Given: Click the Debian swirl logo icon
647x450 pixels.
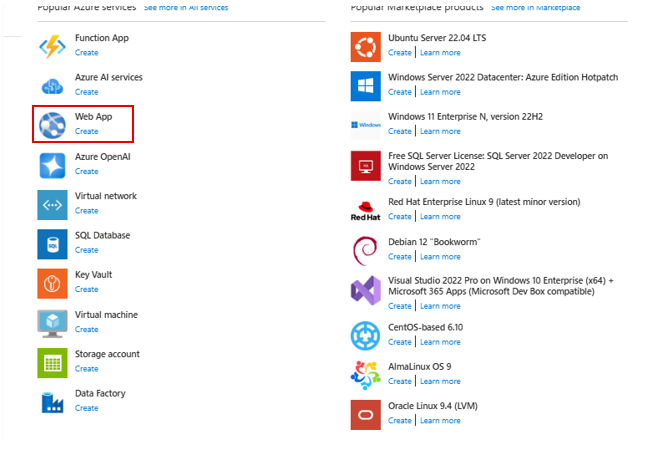Looking at the screenshot, I should coord(366,250).
